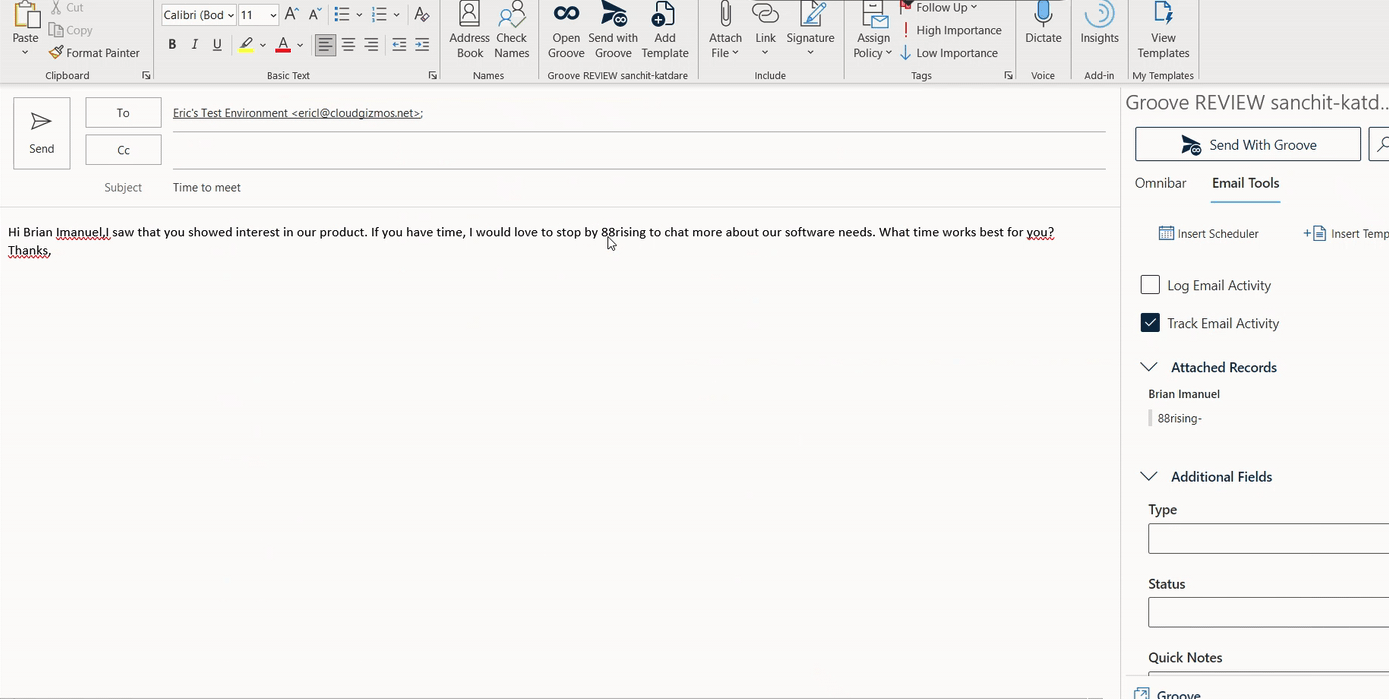Viewport: 1389px width, 699px height.
Task: Open the Signature menu
Action: pyautogui.click(x=810, y=31)
